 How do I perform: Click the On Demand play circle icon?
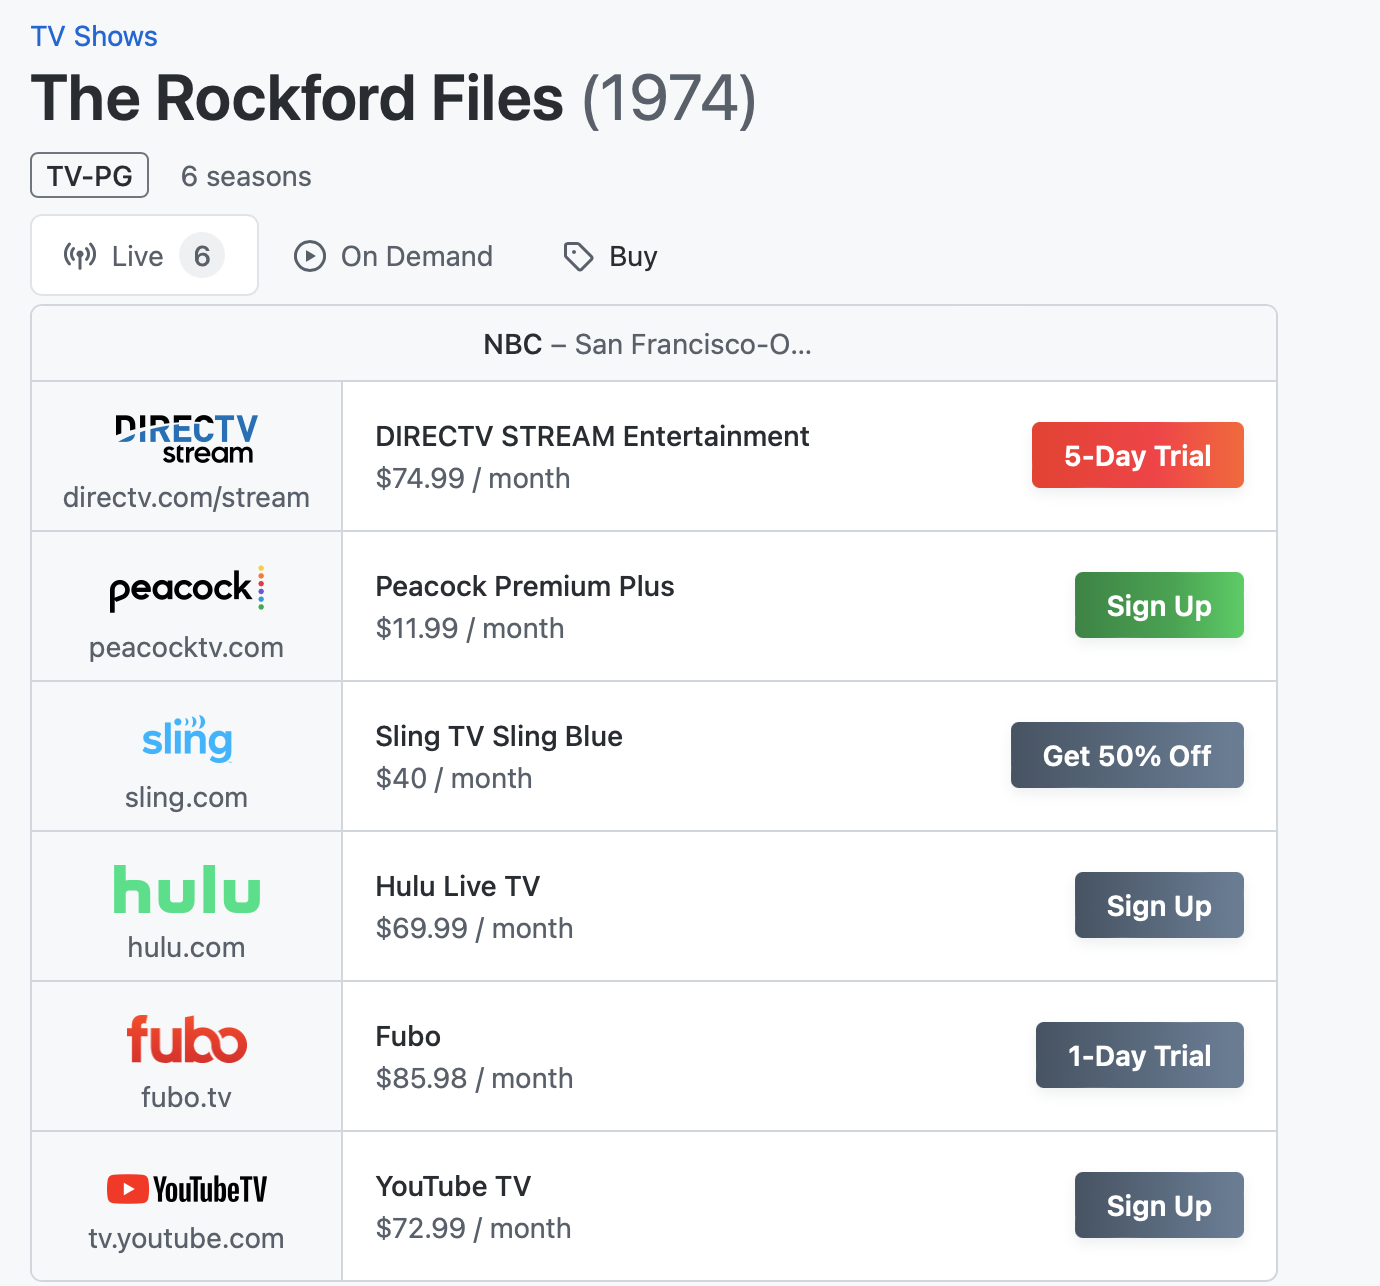(x=310, y=256)
